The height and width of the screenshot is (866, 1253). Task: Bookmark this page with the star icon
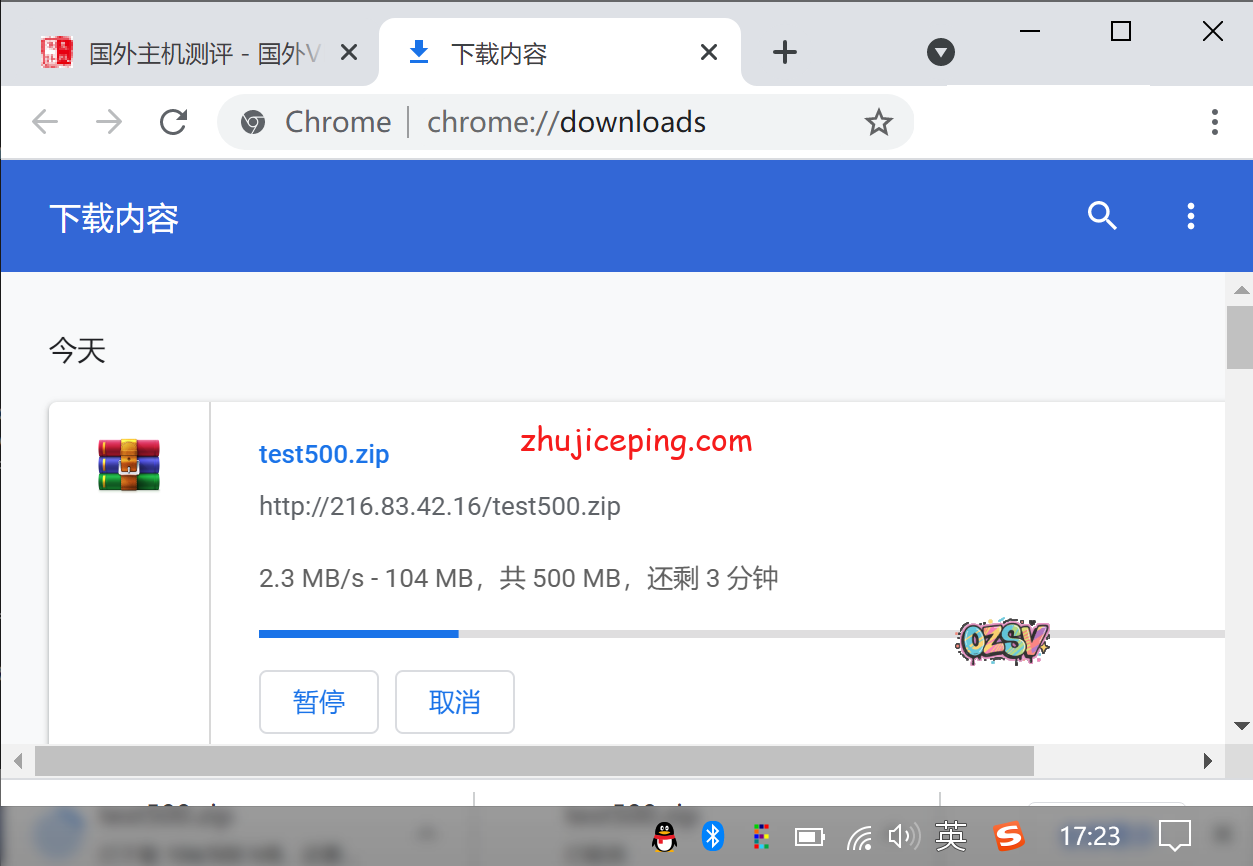click(x=878, y=122)
